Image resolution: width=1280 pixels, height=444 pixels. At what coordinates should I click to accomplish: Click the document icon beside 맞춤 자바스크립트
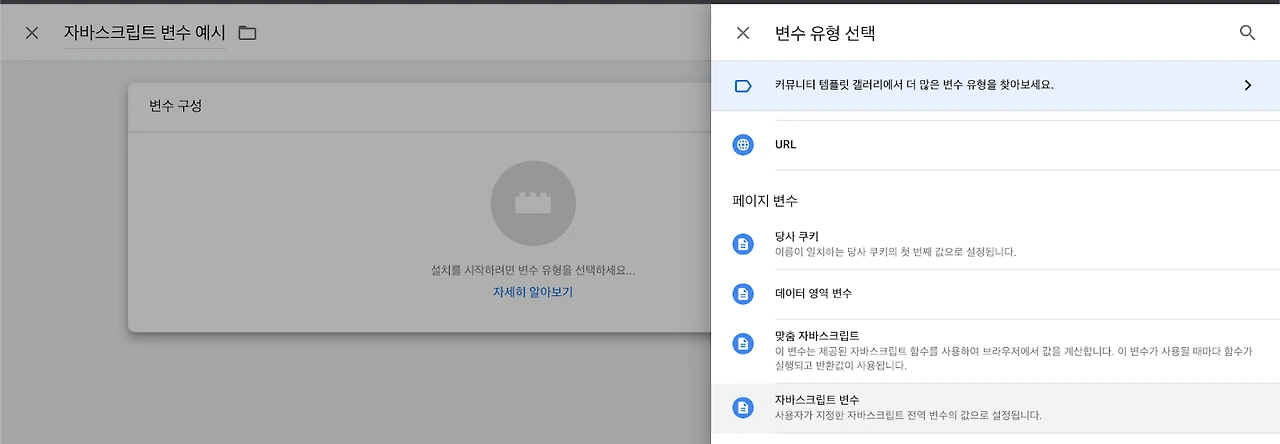click(x=743, y=344)
